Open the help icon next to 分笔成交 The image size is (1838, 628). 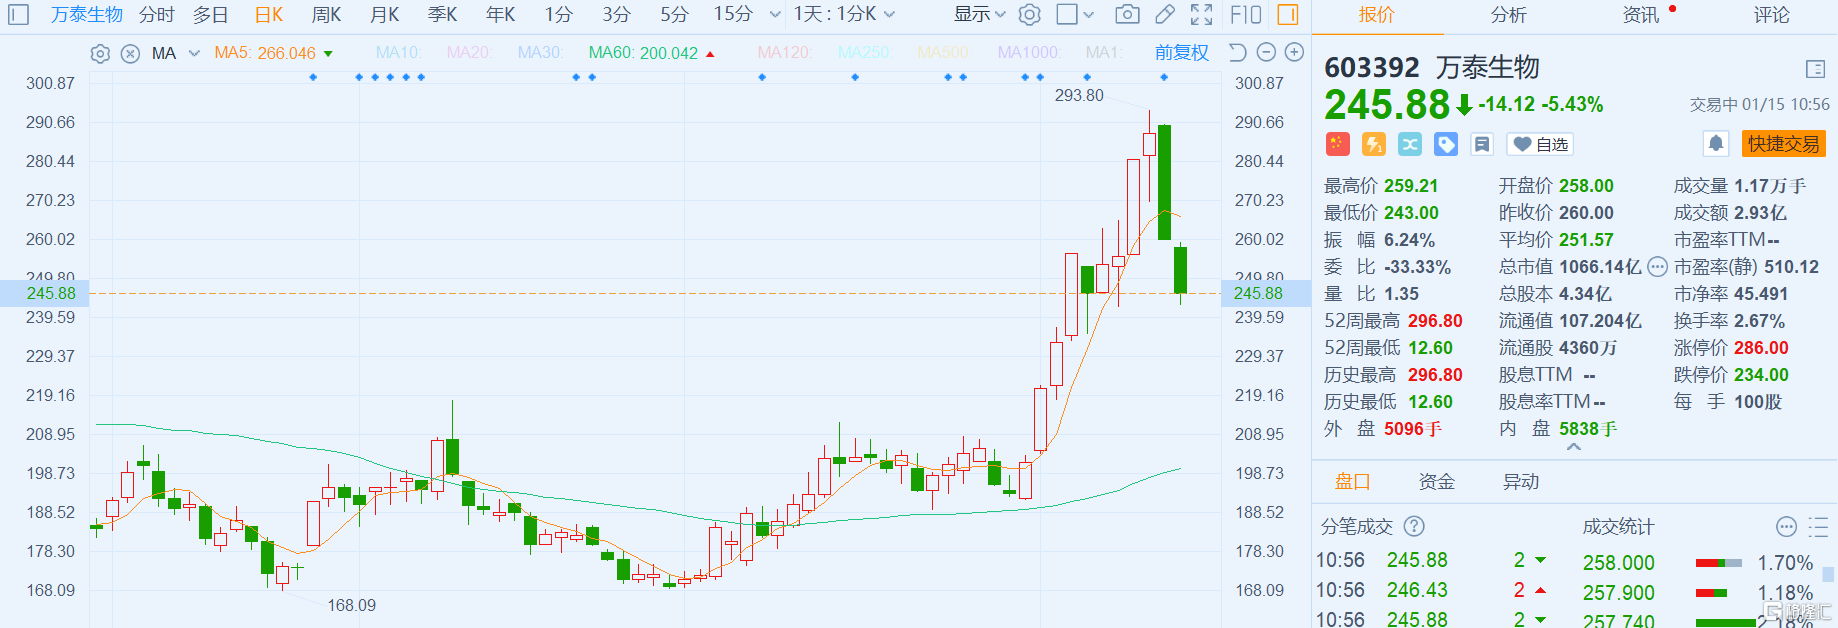coord(1414,526)
